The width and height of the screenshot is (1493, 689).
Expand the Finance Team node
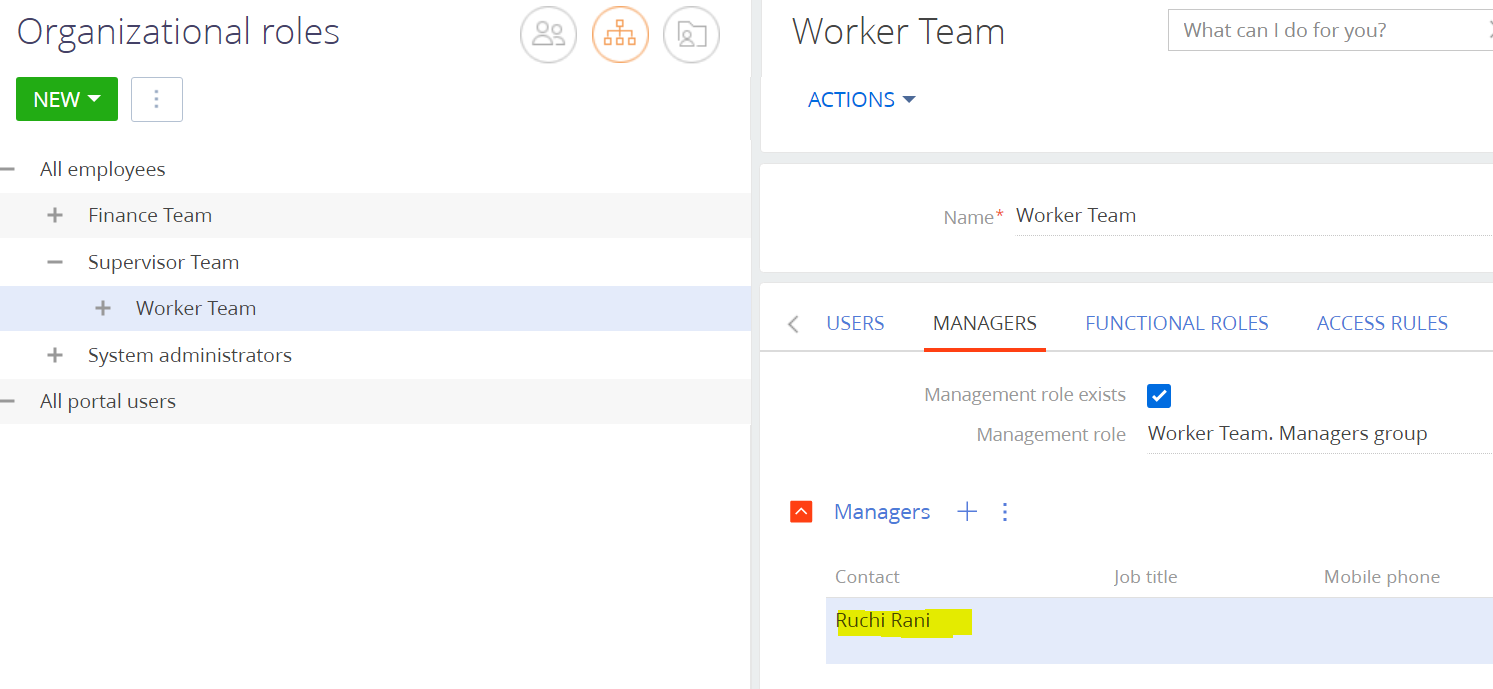[x=55, y=215]
